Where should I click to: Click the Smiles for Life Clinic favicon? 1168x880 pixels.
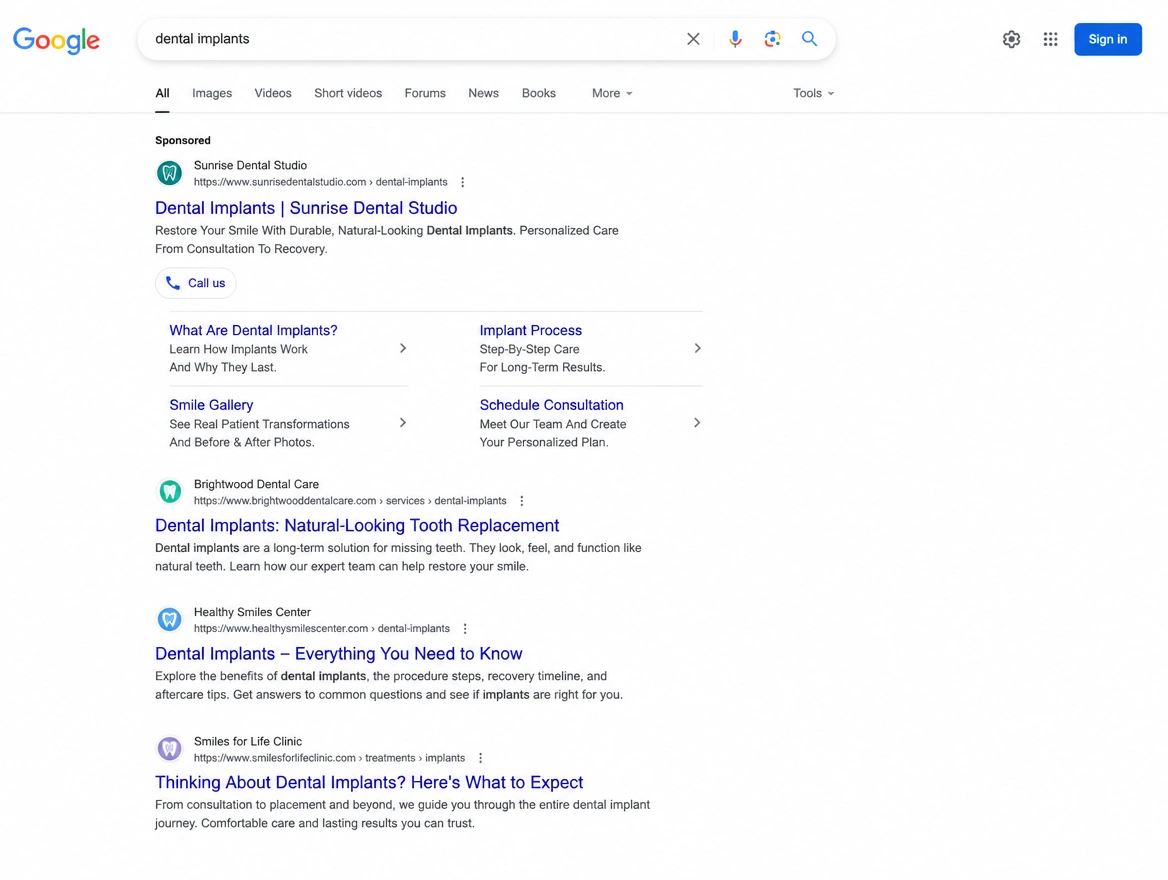[169, 749]
